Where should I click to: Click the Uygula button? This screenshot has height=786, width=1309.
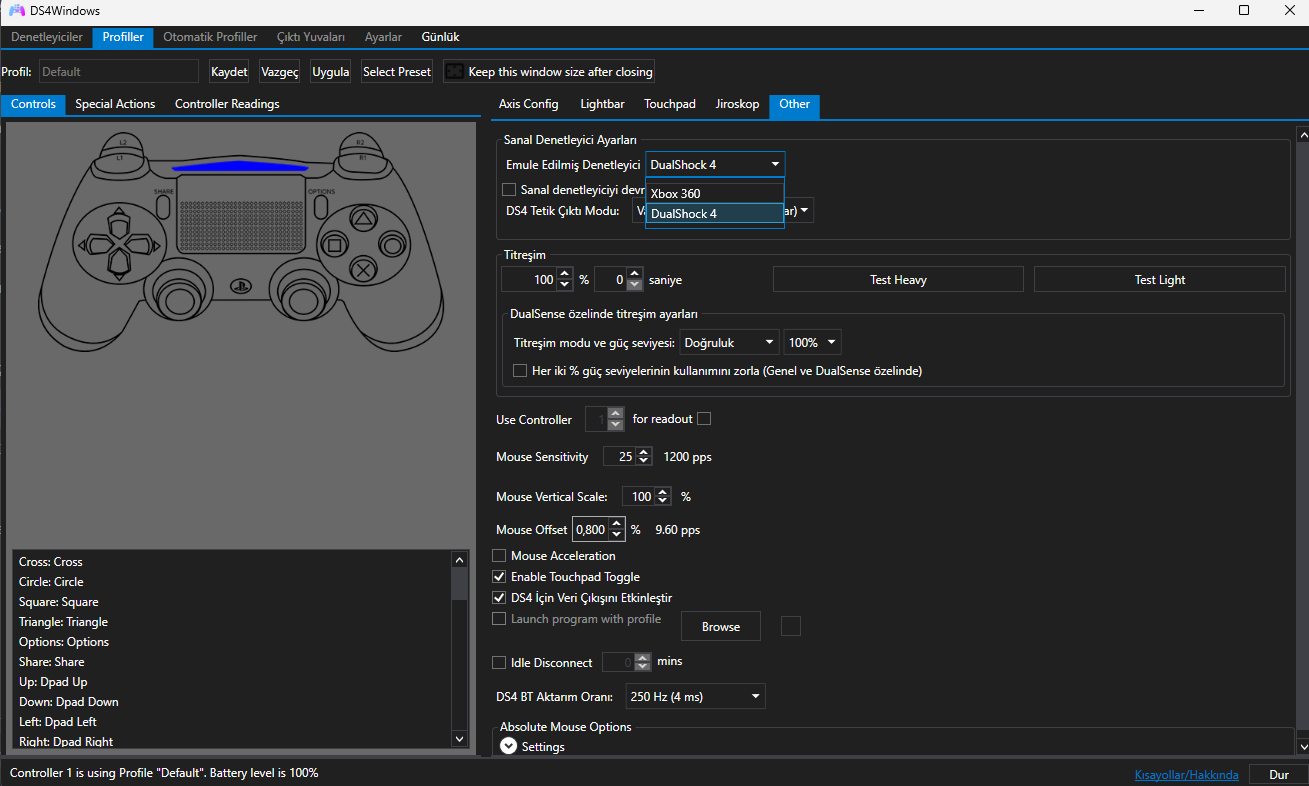click(x=331, y=72)
